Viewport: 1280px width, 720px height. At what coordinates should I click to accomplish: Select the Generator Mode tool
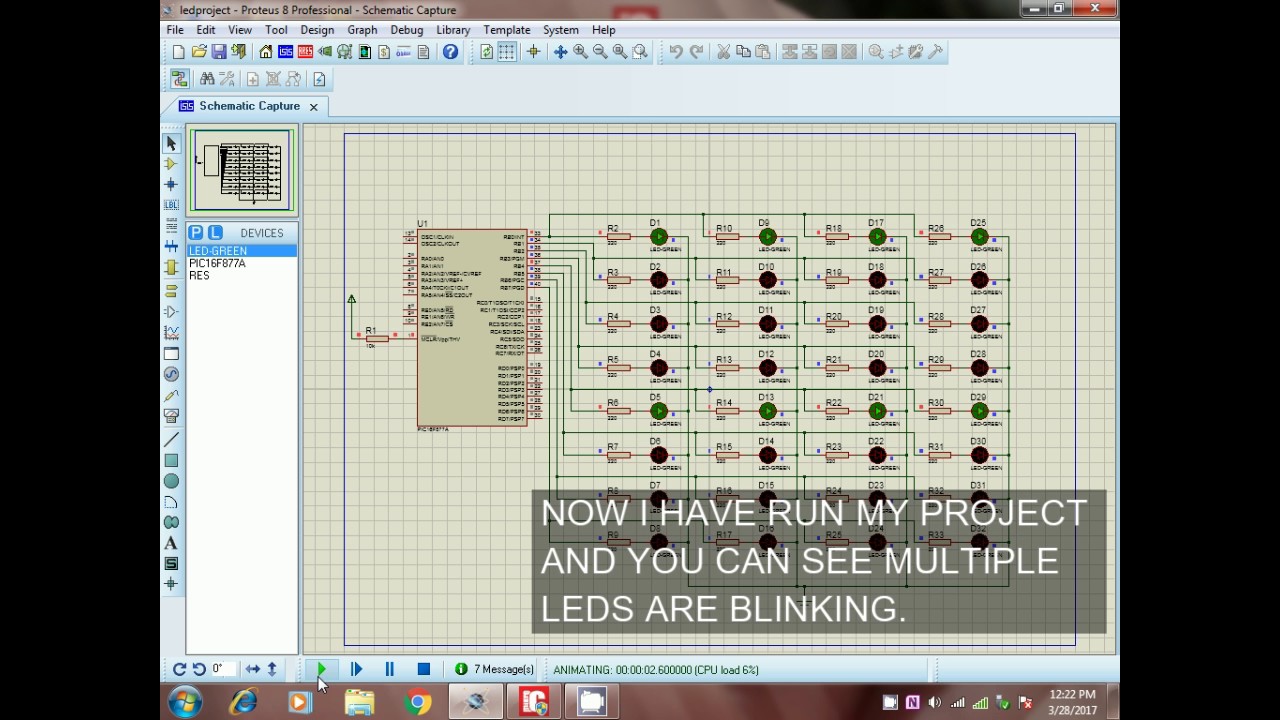(x=171, y=374)
